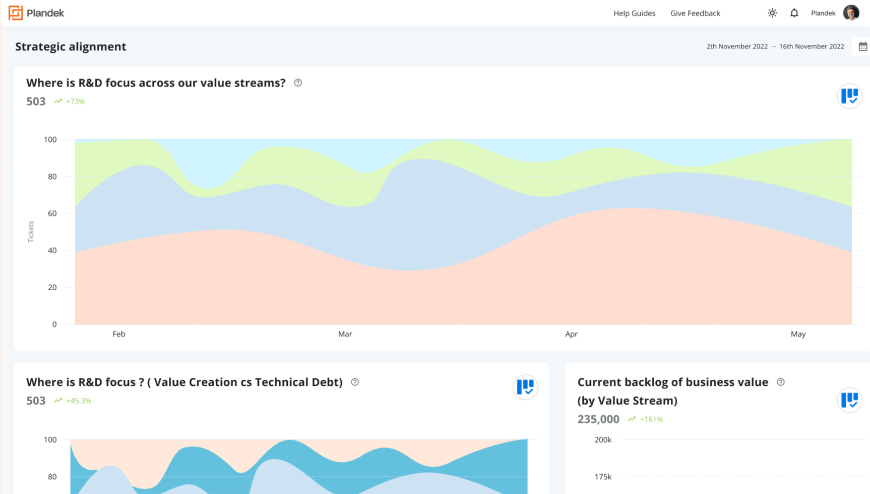Open the notifications bell
This screenshot has width=870, height=494.
(x=794, y=13)
